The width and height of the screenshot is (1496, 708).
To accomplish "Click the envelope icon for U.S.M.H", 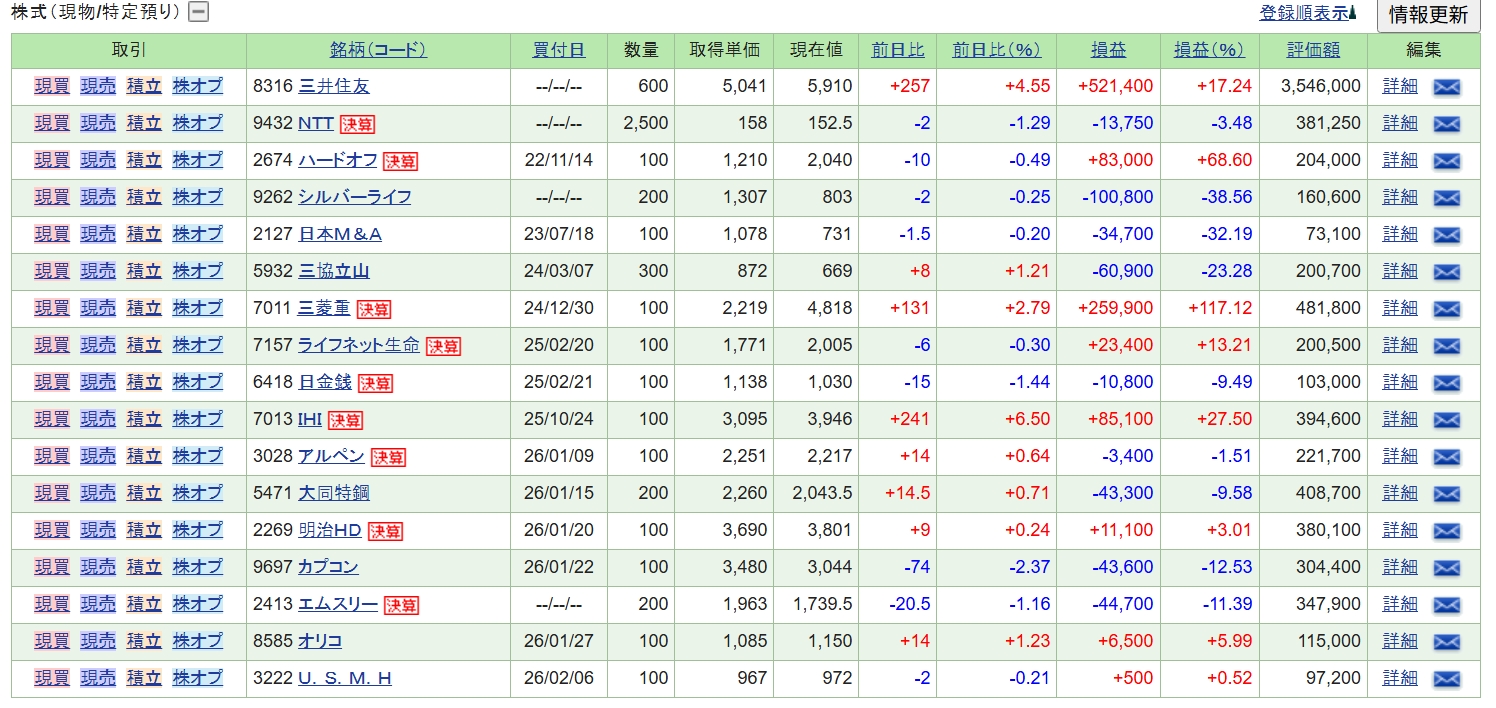I will [x=1446, y=679].
